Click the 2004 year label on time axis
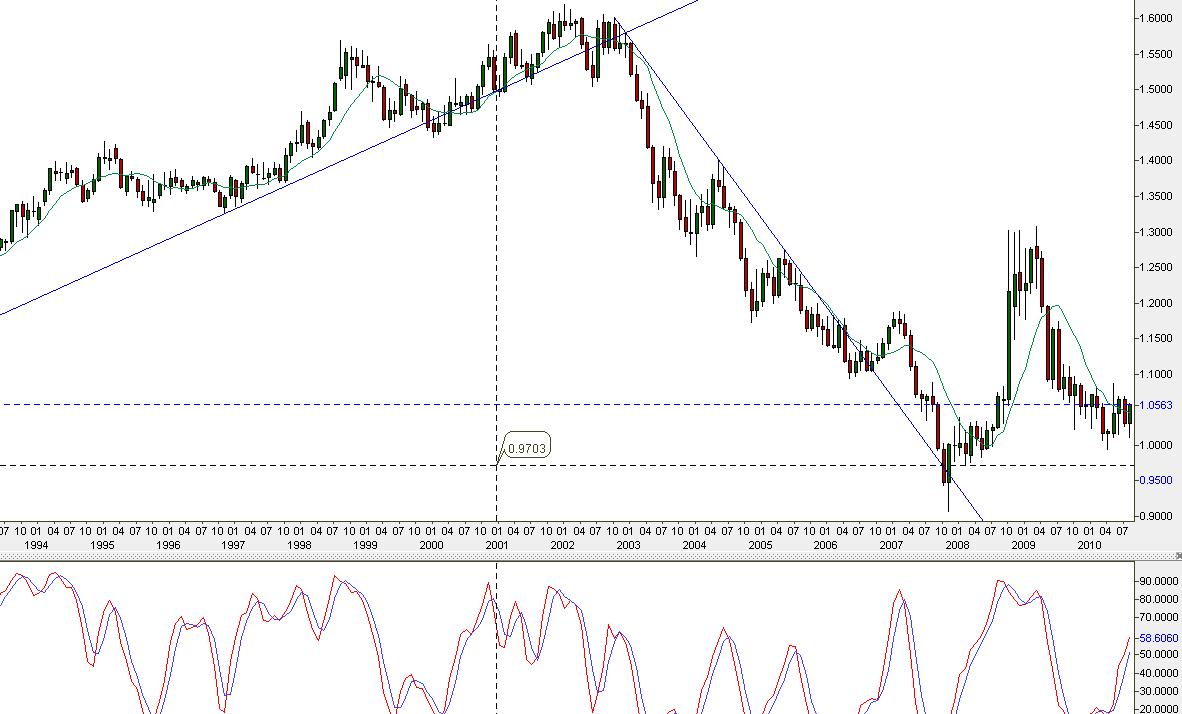 coord(694,544)
